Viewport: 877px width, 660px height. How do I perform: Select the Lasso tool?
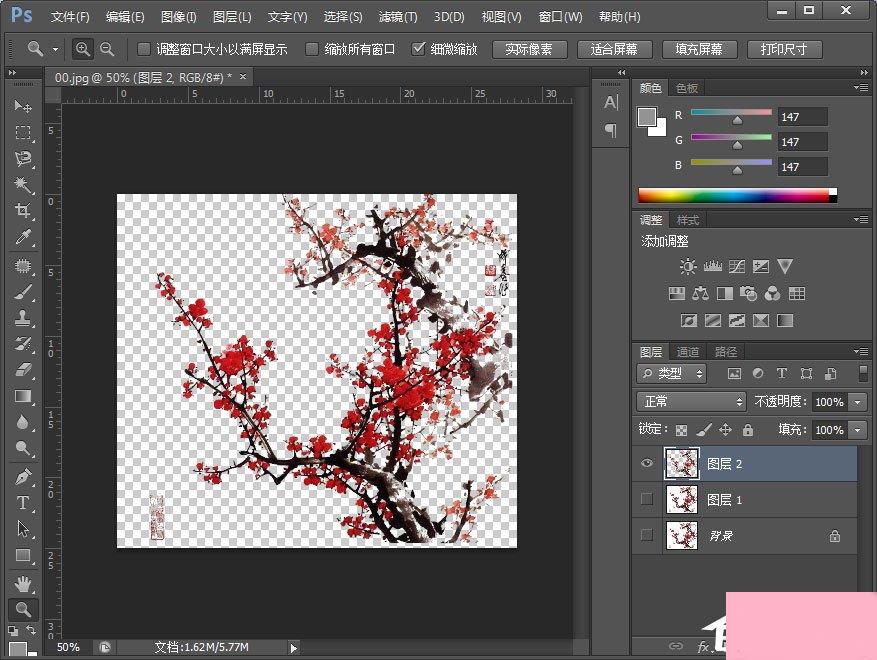(22, 159)
